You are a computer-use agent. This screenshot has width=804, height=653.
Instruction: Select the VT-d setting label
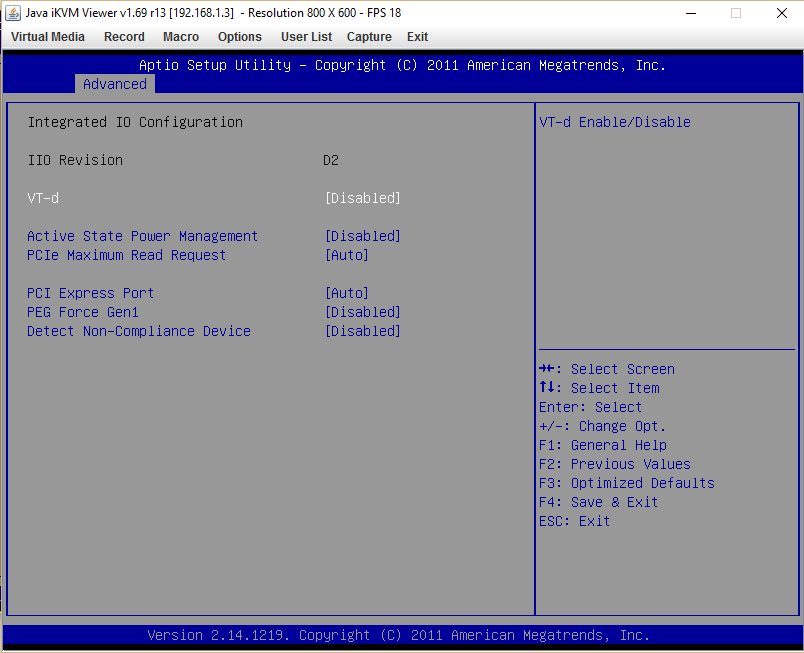pyautogui.click(x=43, y=198)
